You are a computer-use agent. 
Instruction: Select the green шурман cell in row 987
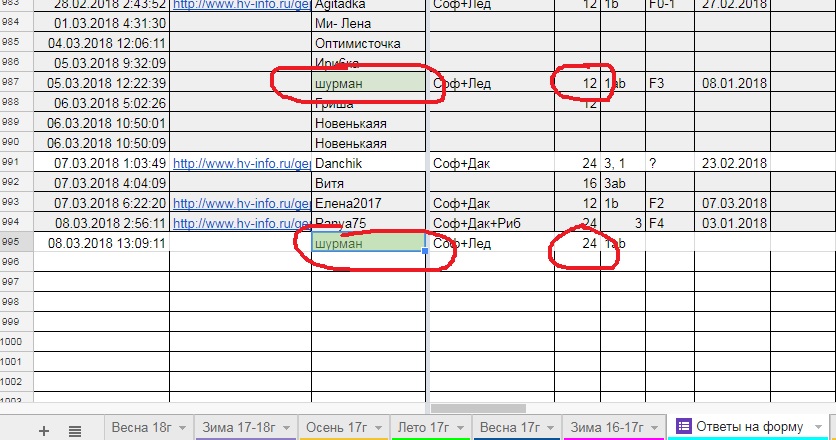(x=368, y=83)
